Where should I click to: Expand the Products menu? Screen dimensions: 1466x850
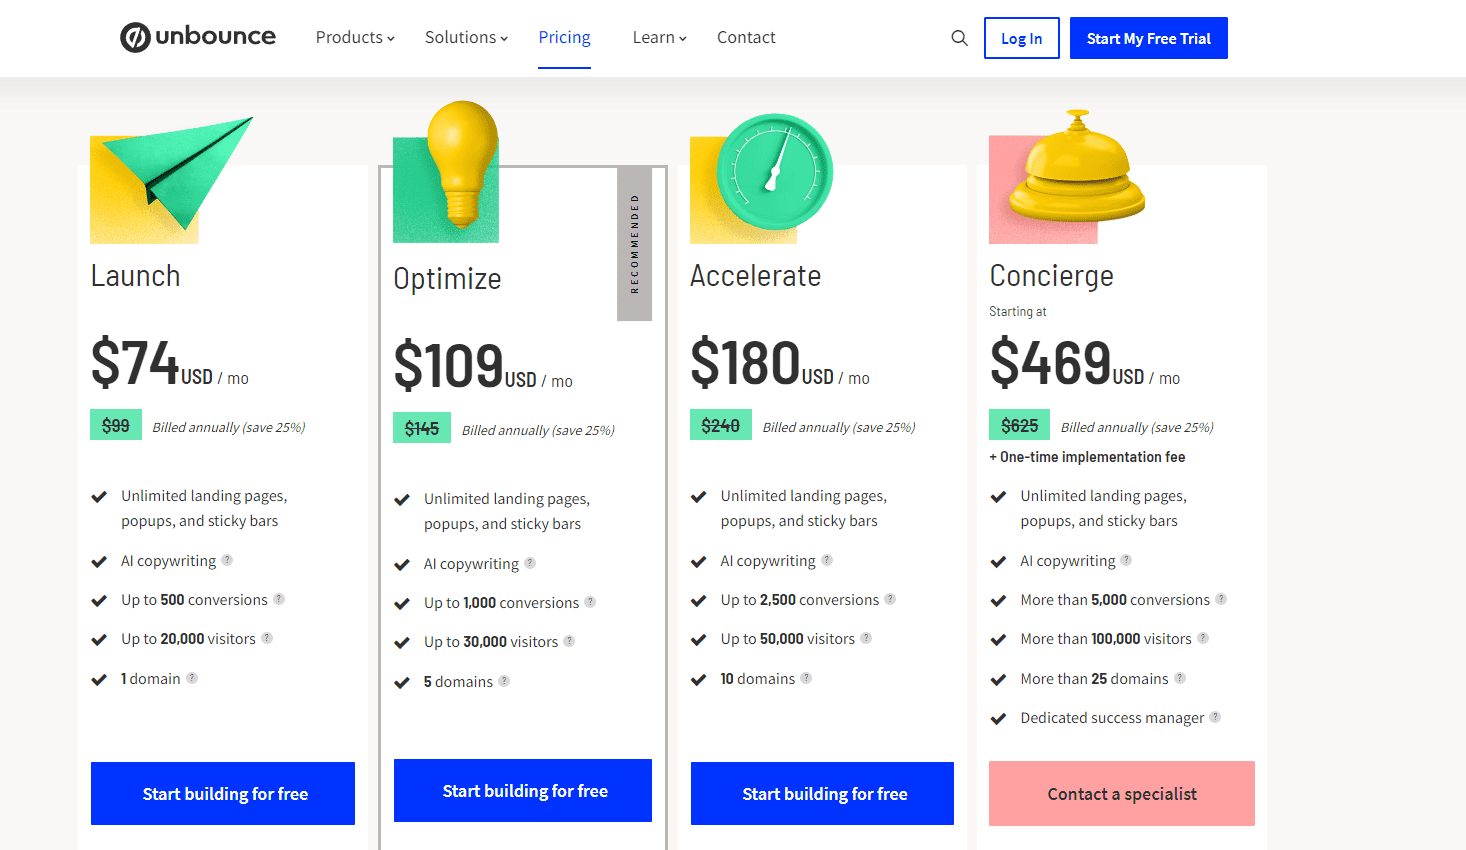click(355, 37)
